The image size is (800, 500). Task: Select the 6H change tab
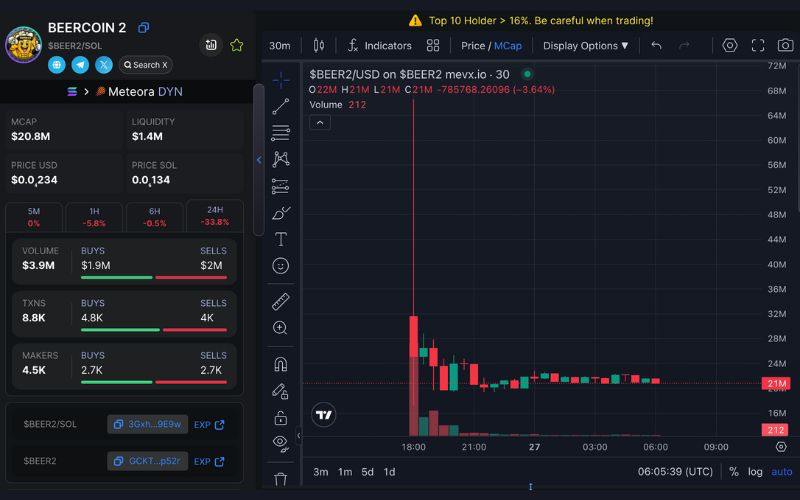click(154, 217)
